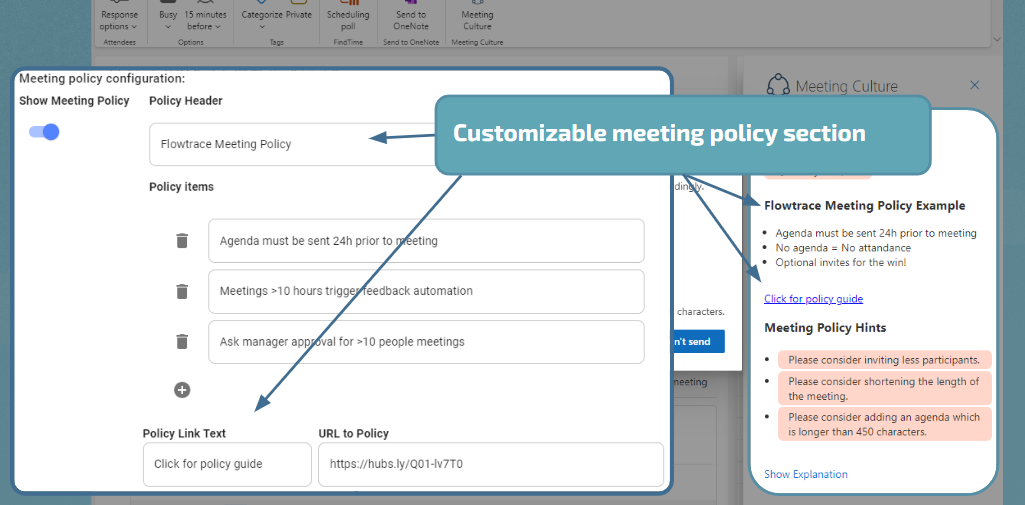This screenshot has width=1025, height=505.
Task: Open the Busy status dropdown
Action: point(168,20)
